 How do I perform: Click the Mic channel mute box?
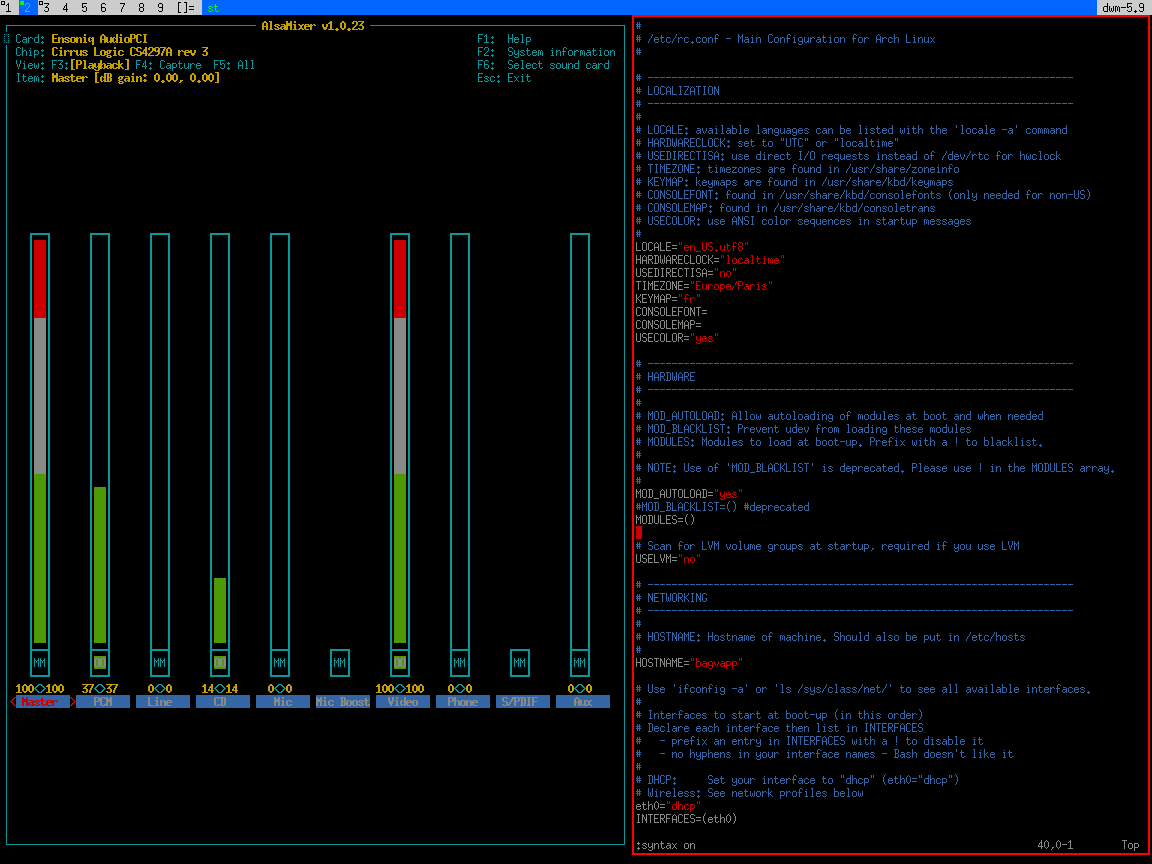280,662
